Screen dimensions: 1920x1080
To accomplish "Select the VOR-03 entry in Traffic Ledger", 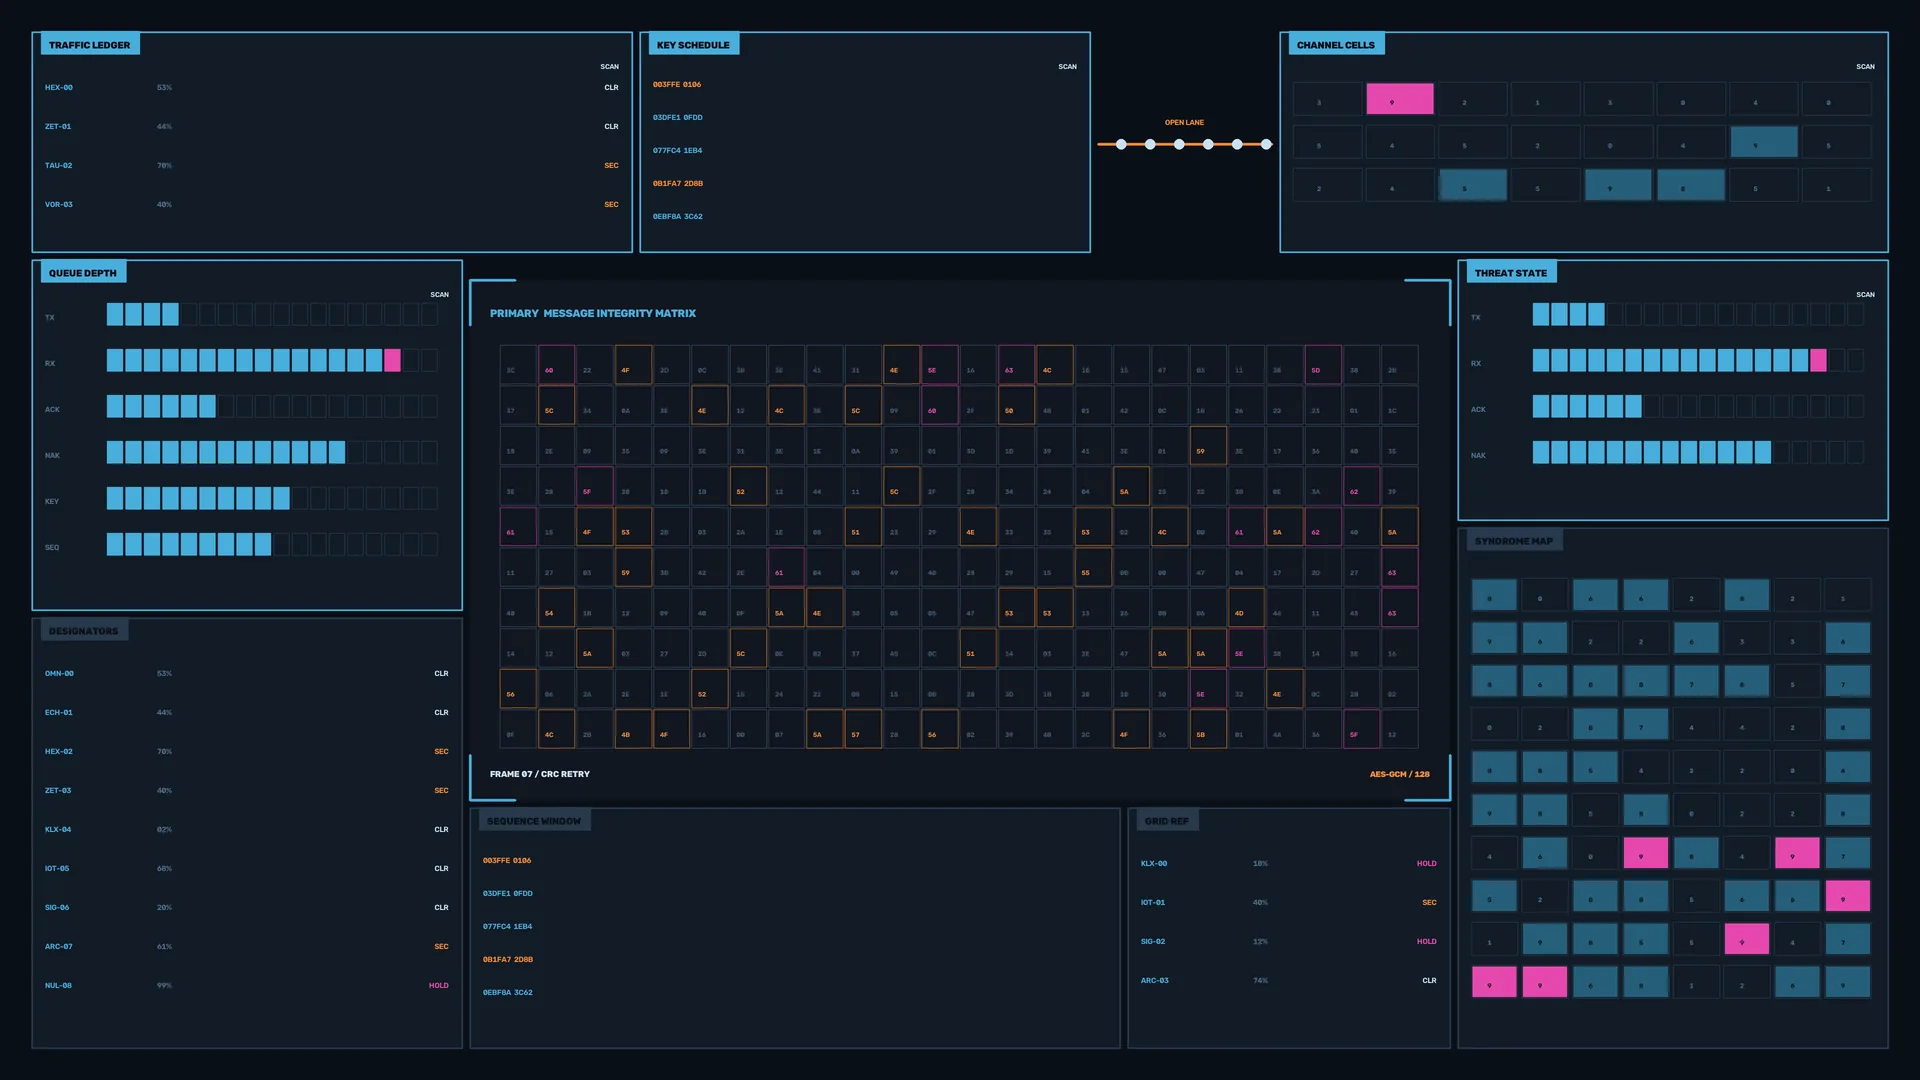I will pos(332,205).
